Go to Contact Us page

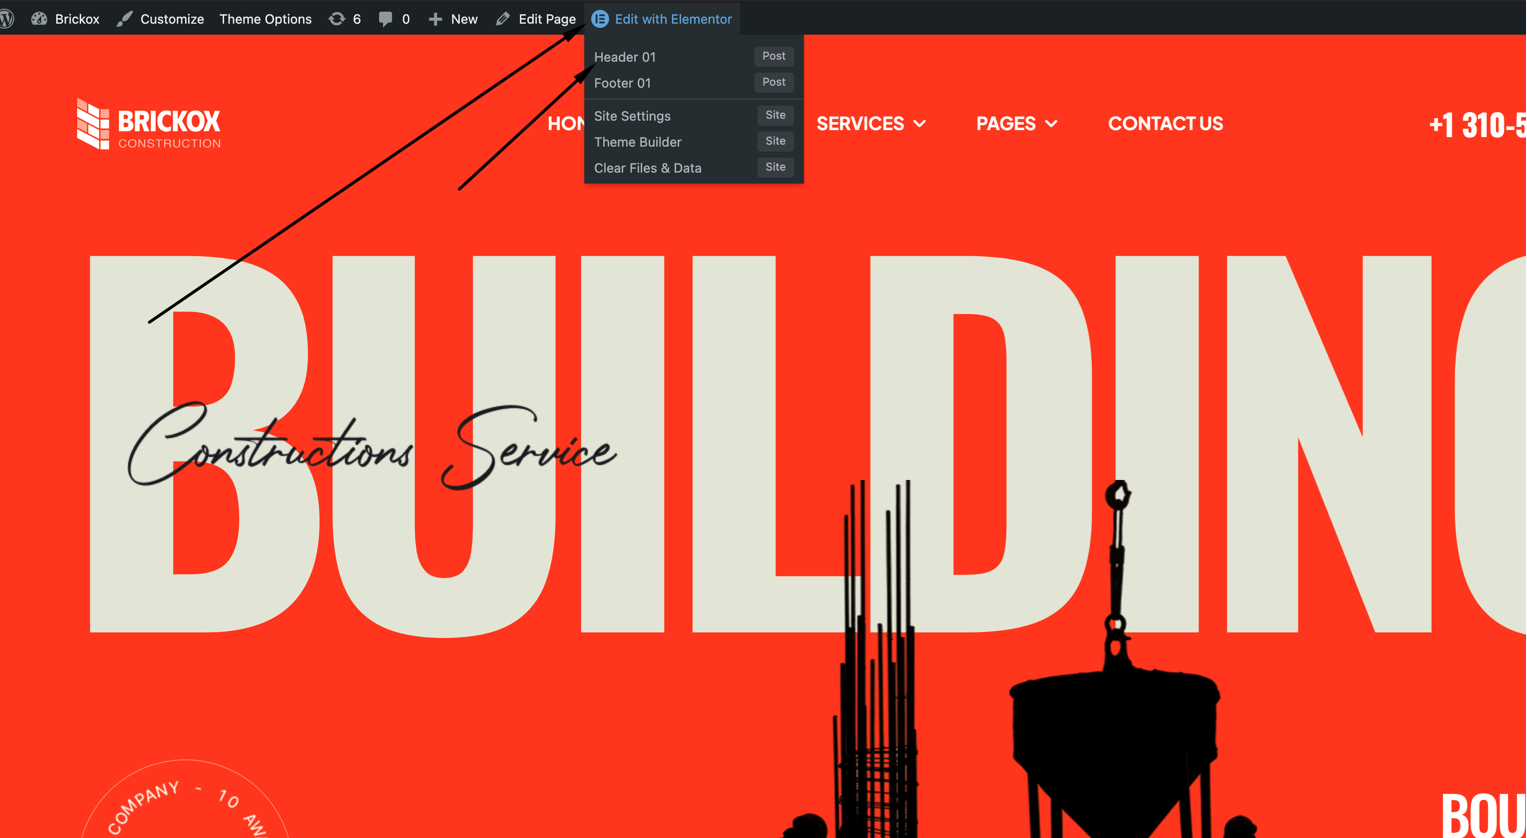pos(1165,124)
